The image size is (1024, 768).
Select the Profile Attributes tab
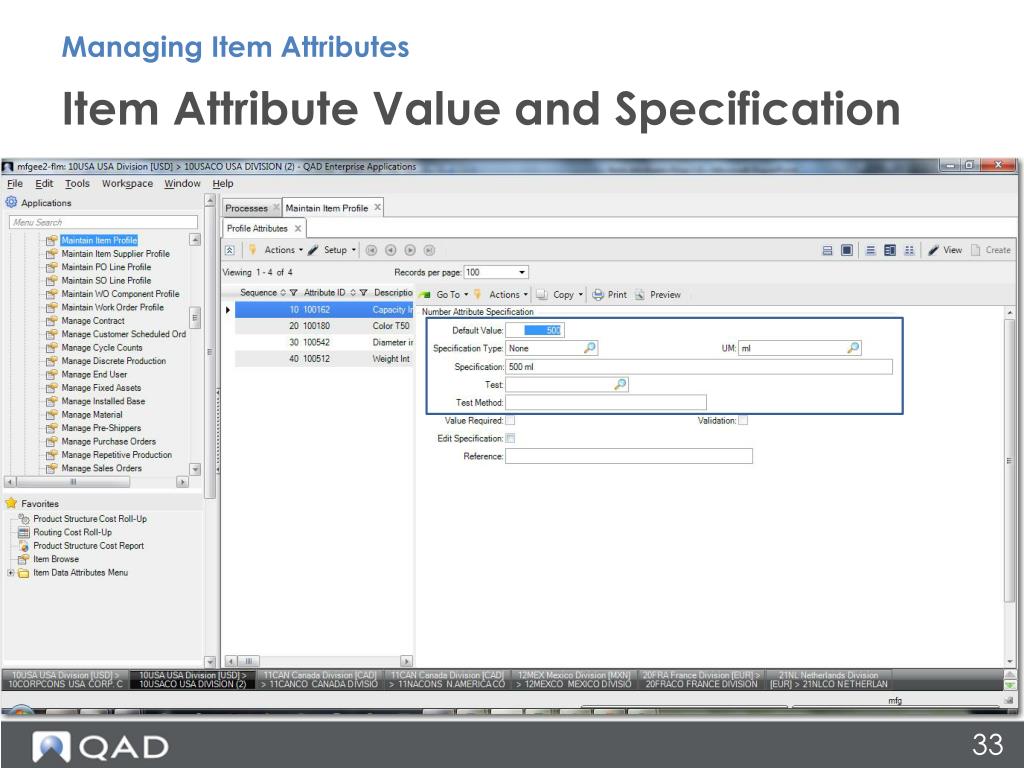coord(257,229)
